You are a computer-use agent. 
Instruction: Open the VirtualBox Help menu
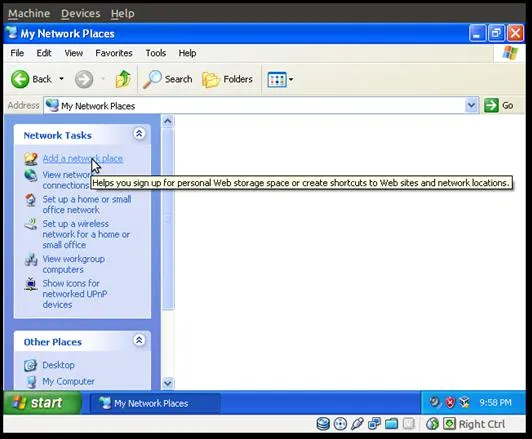click(122, 13)
